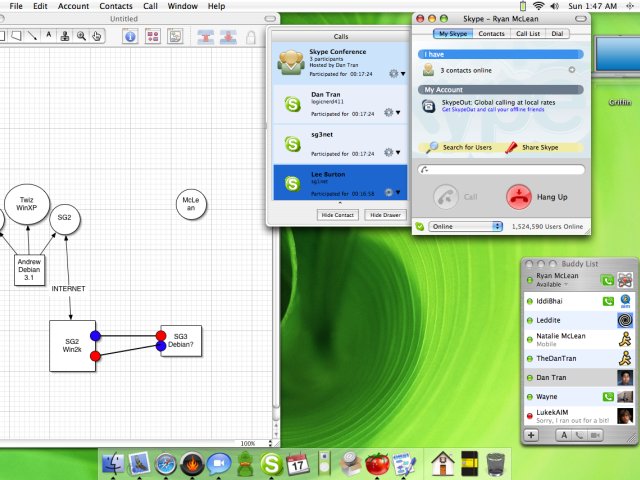Open the Account menu
640x480 pixels.
click(x=73, y=6)
